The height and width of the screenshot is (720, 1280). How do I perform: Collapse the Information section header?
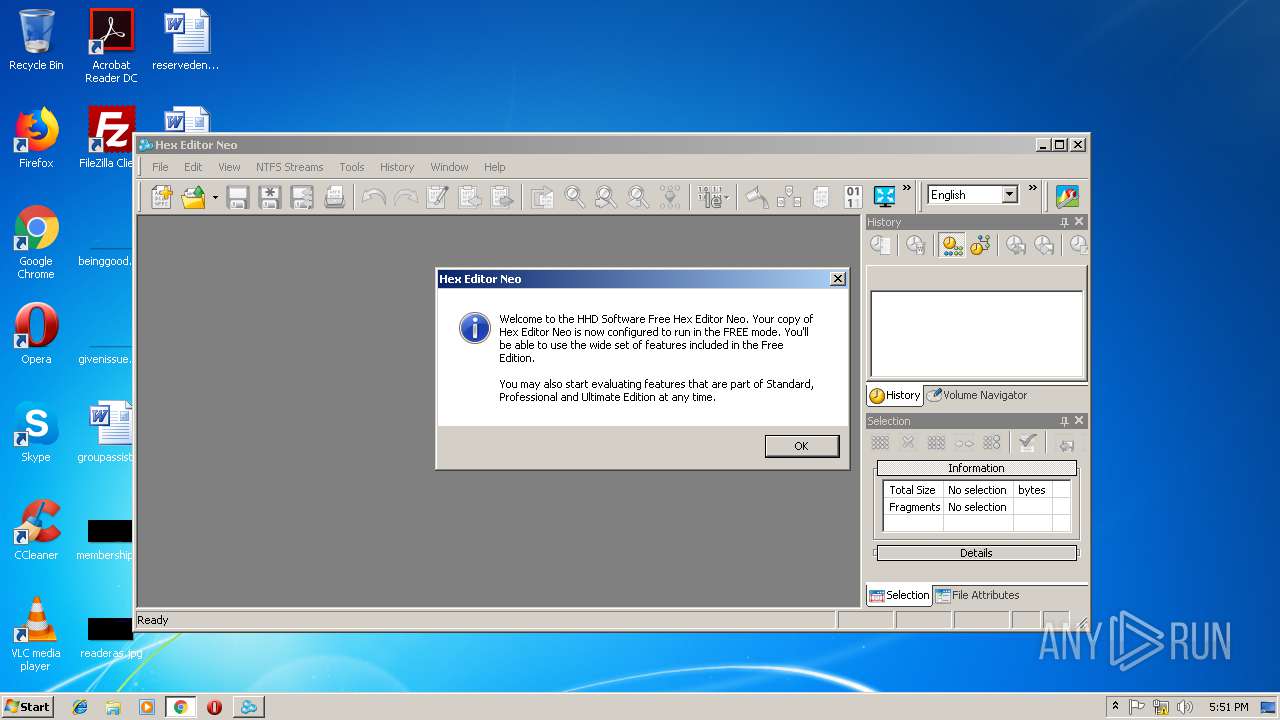tap(976, 468)
